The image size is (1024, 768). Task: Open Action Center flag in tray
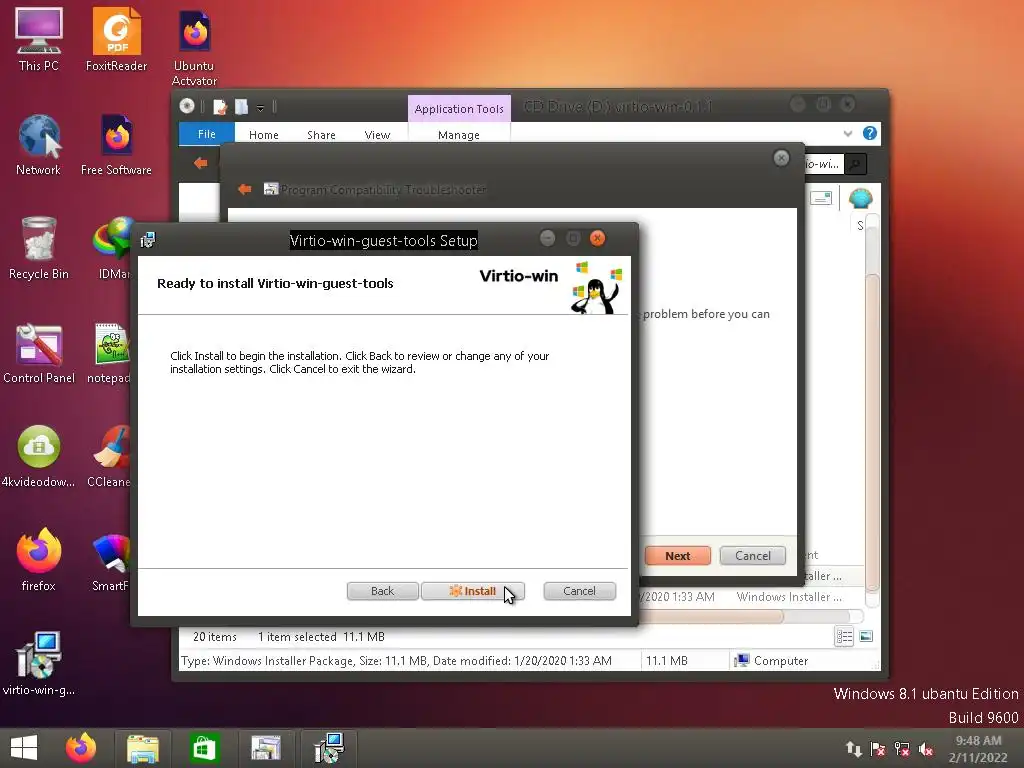tap(878, 749)
